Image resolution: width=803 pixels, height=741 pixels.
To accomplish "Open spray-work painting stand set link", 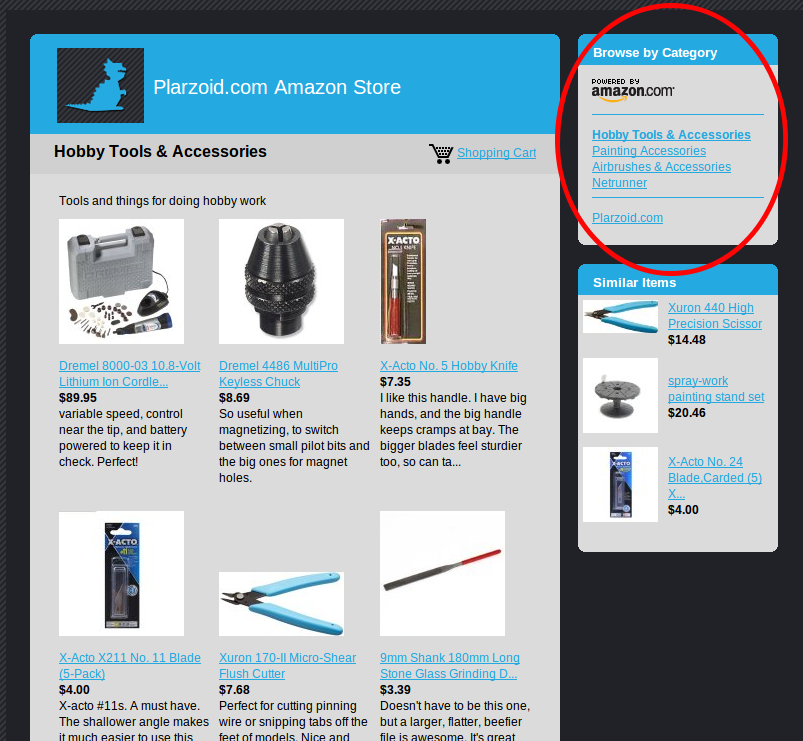I will [x=716, y=389].
